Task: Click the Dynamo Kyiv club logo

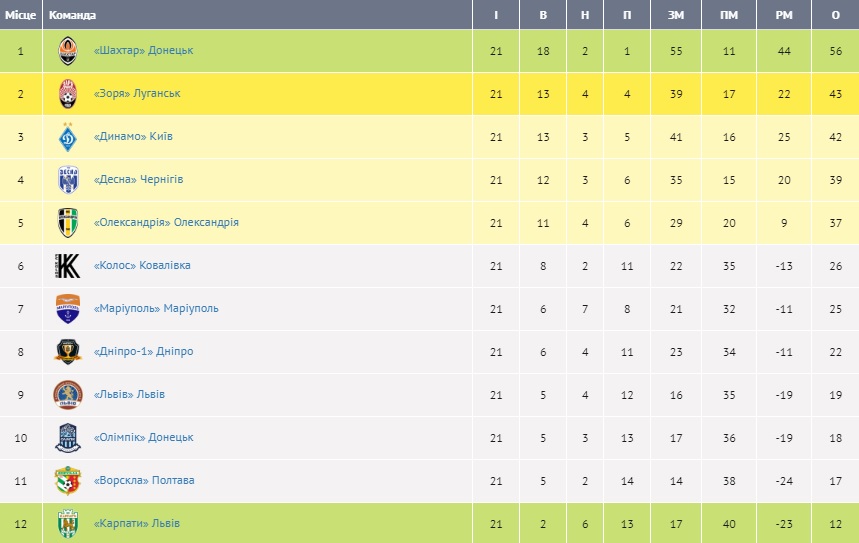Action: (x=67, y=137)
